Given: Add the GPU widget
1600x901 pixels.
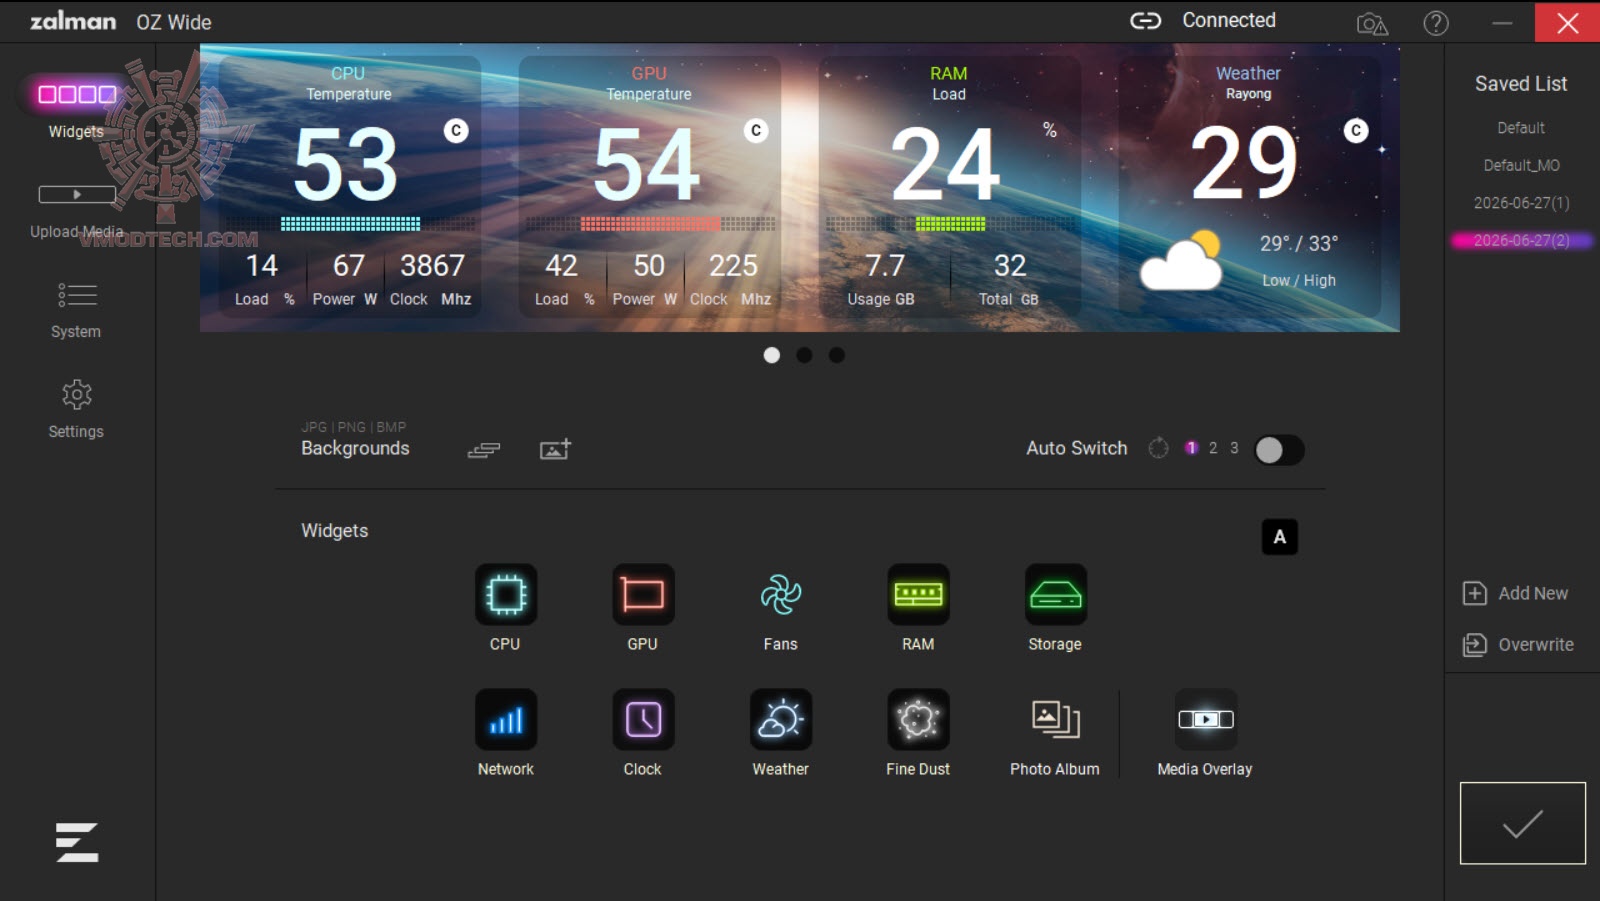Looking at the screenshot, I should 642,595.
